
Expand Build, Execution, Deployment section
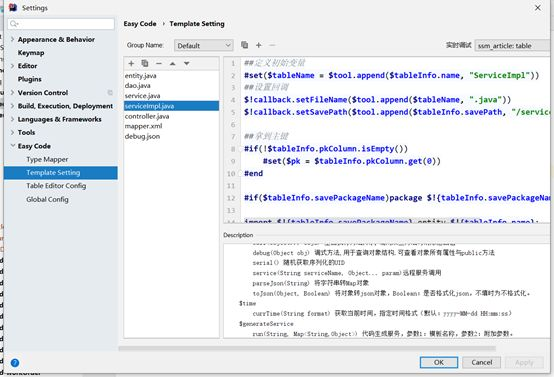pyautogui.click(x=12, y=106)
